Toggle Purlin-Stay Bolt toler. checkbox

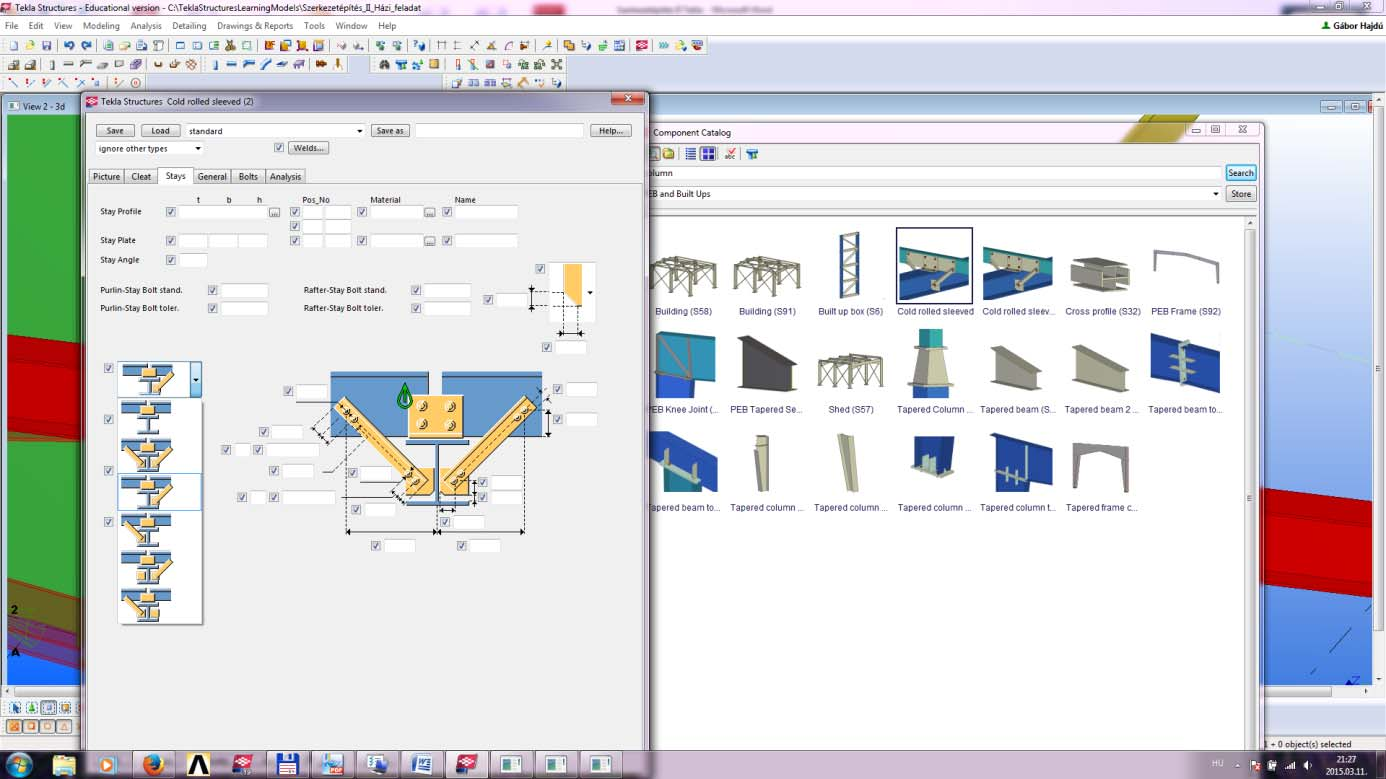(x=213, y=308)
